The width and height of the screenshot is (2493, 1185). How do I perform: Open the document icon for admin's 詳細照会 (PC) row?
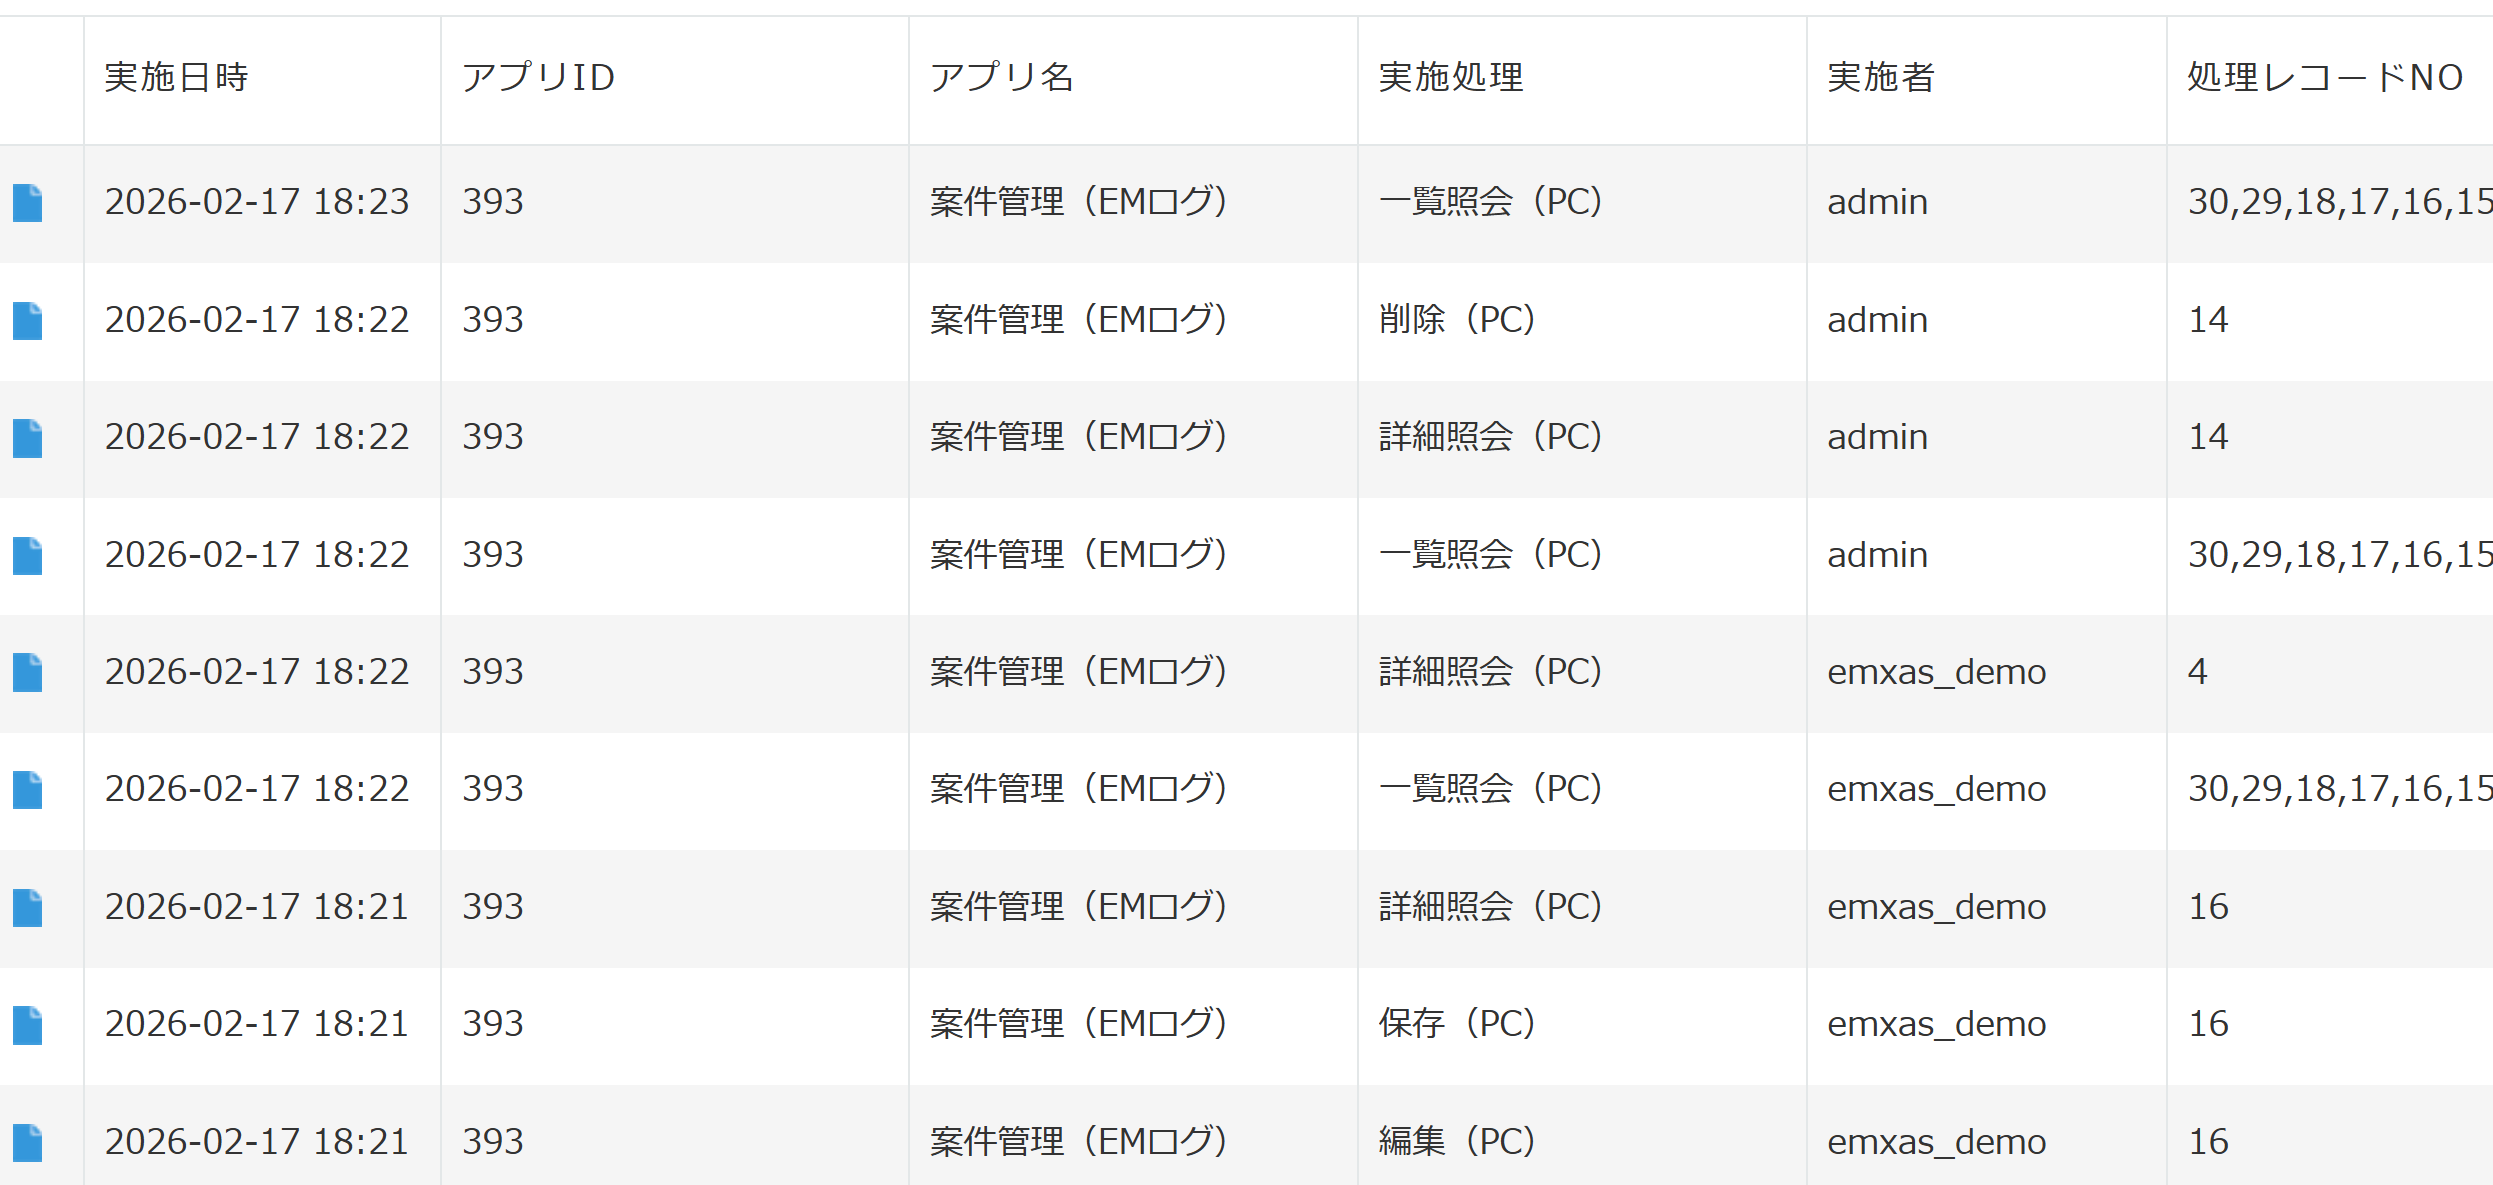27,438
